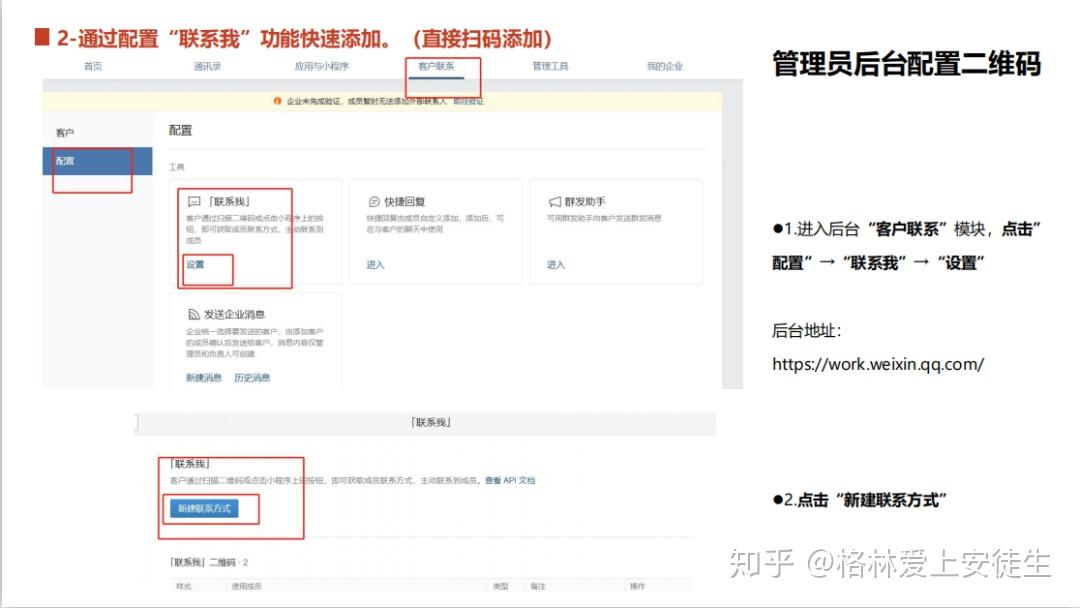The image size is (1080, 608).
Task: Click the 群发助手 card title
Action: (x=585, y=202)
